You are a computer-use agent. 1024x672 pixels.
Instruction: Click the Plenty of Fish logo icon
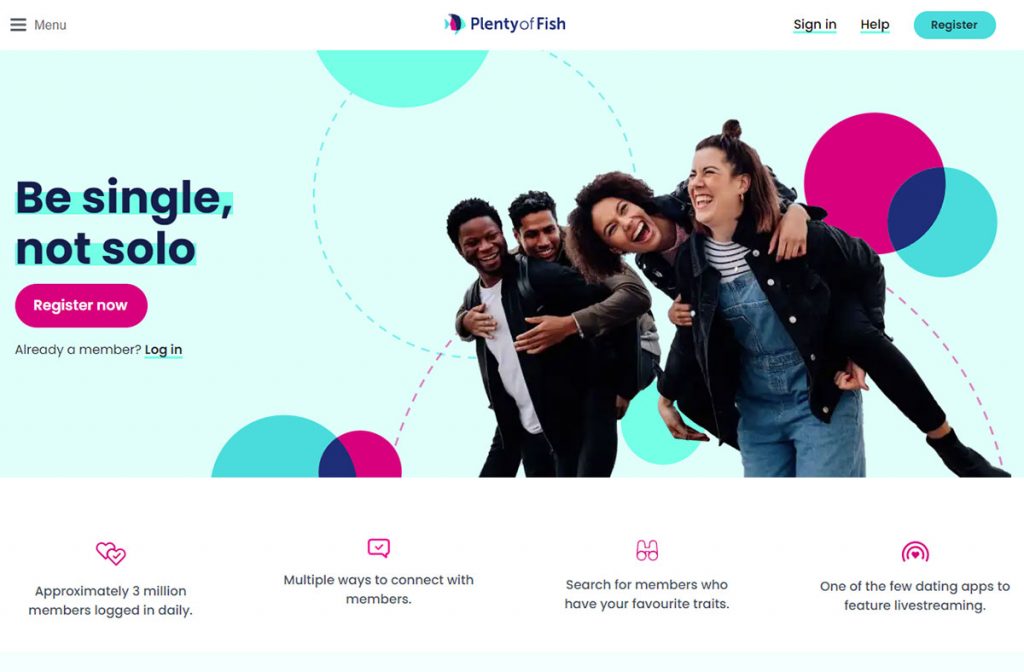pyautogui.click(x=454, y=24)
